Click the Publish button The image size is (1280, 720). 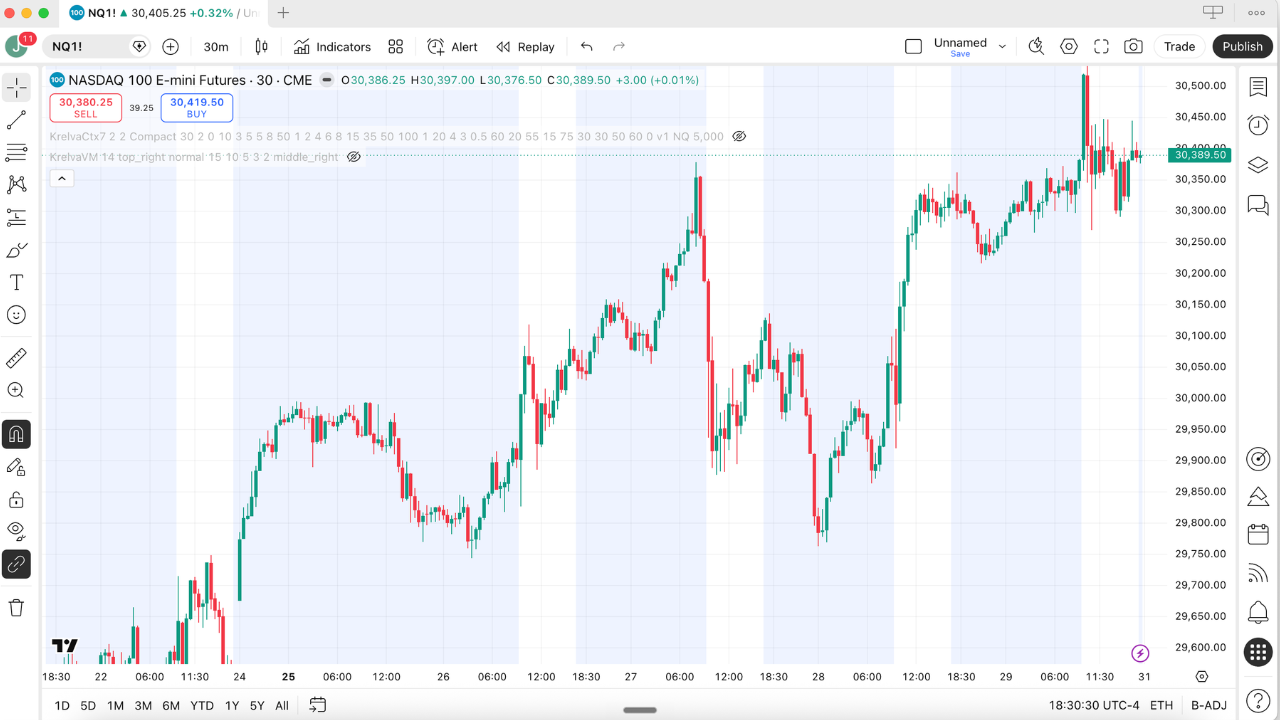[x=1242, y=46]
